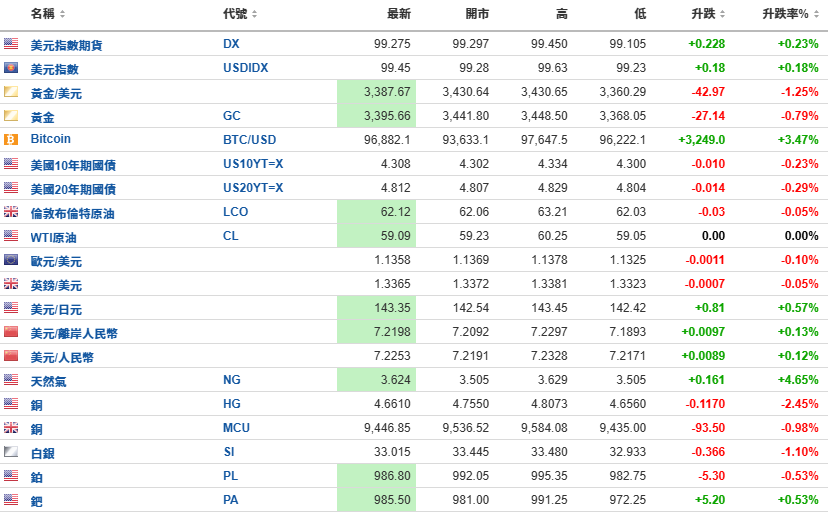Open the 美元指數期貨 quote link

pyautogui.click(x=67, y=45)
